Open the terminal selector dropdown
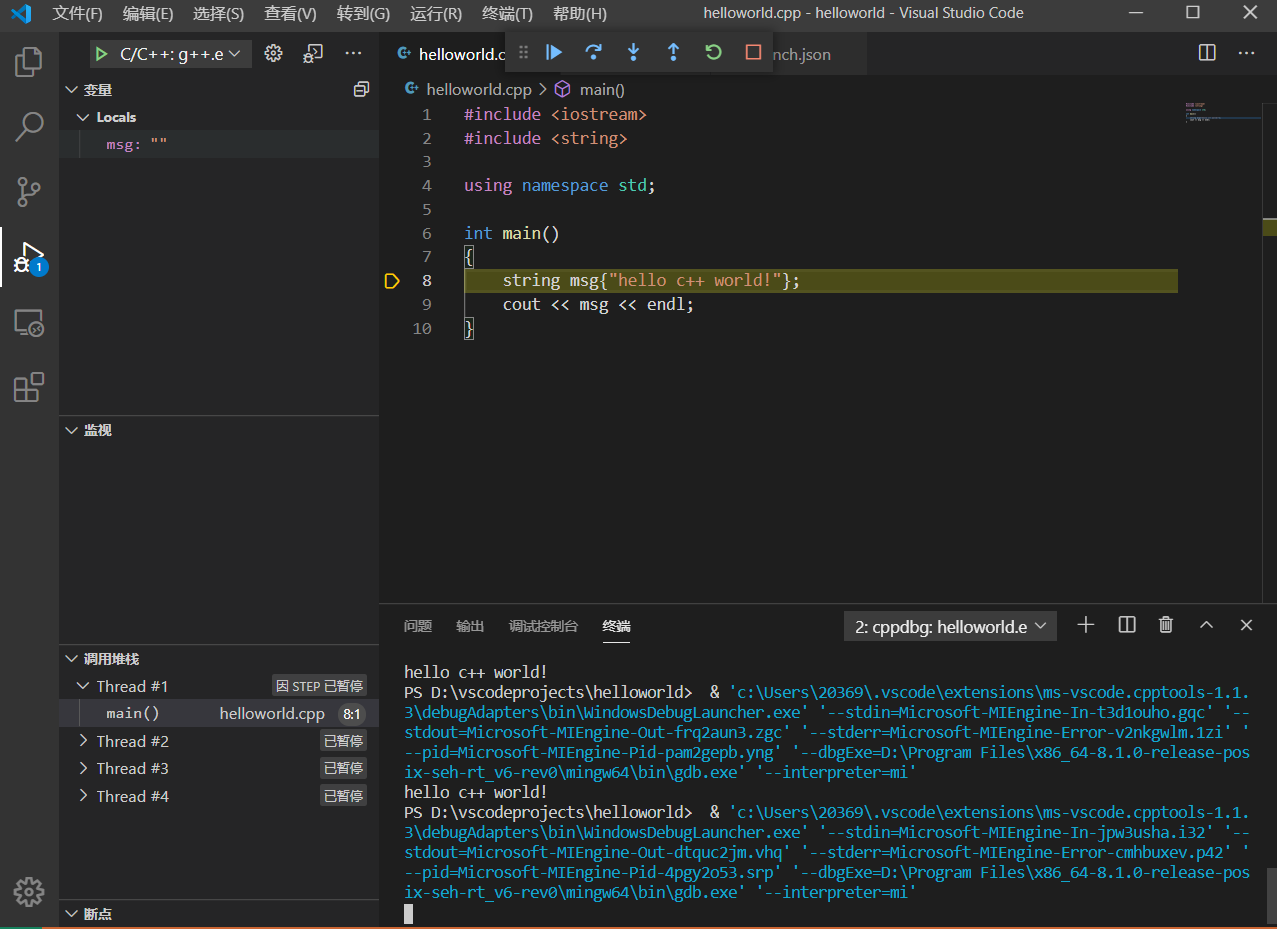 (950, 626)
